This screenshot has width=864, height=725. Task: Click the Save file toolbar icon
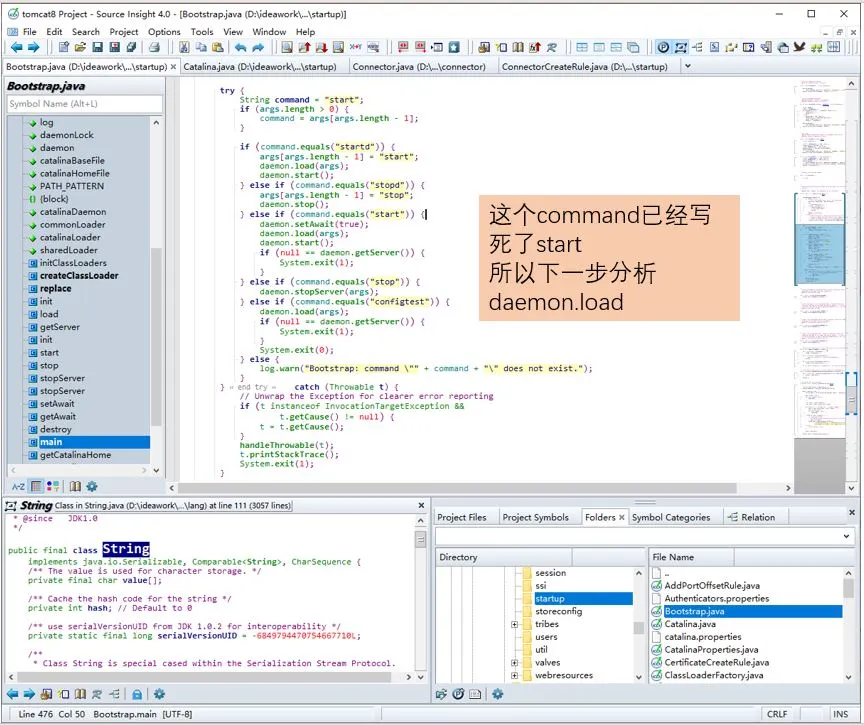tap(98, 47)
